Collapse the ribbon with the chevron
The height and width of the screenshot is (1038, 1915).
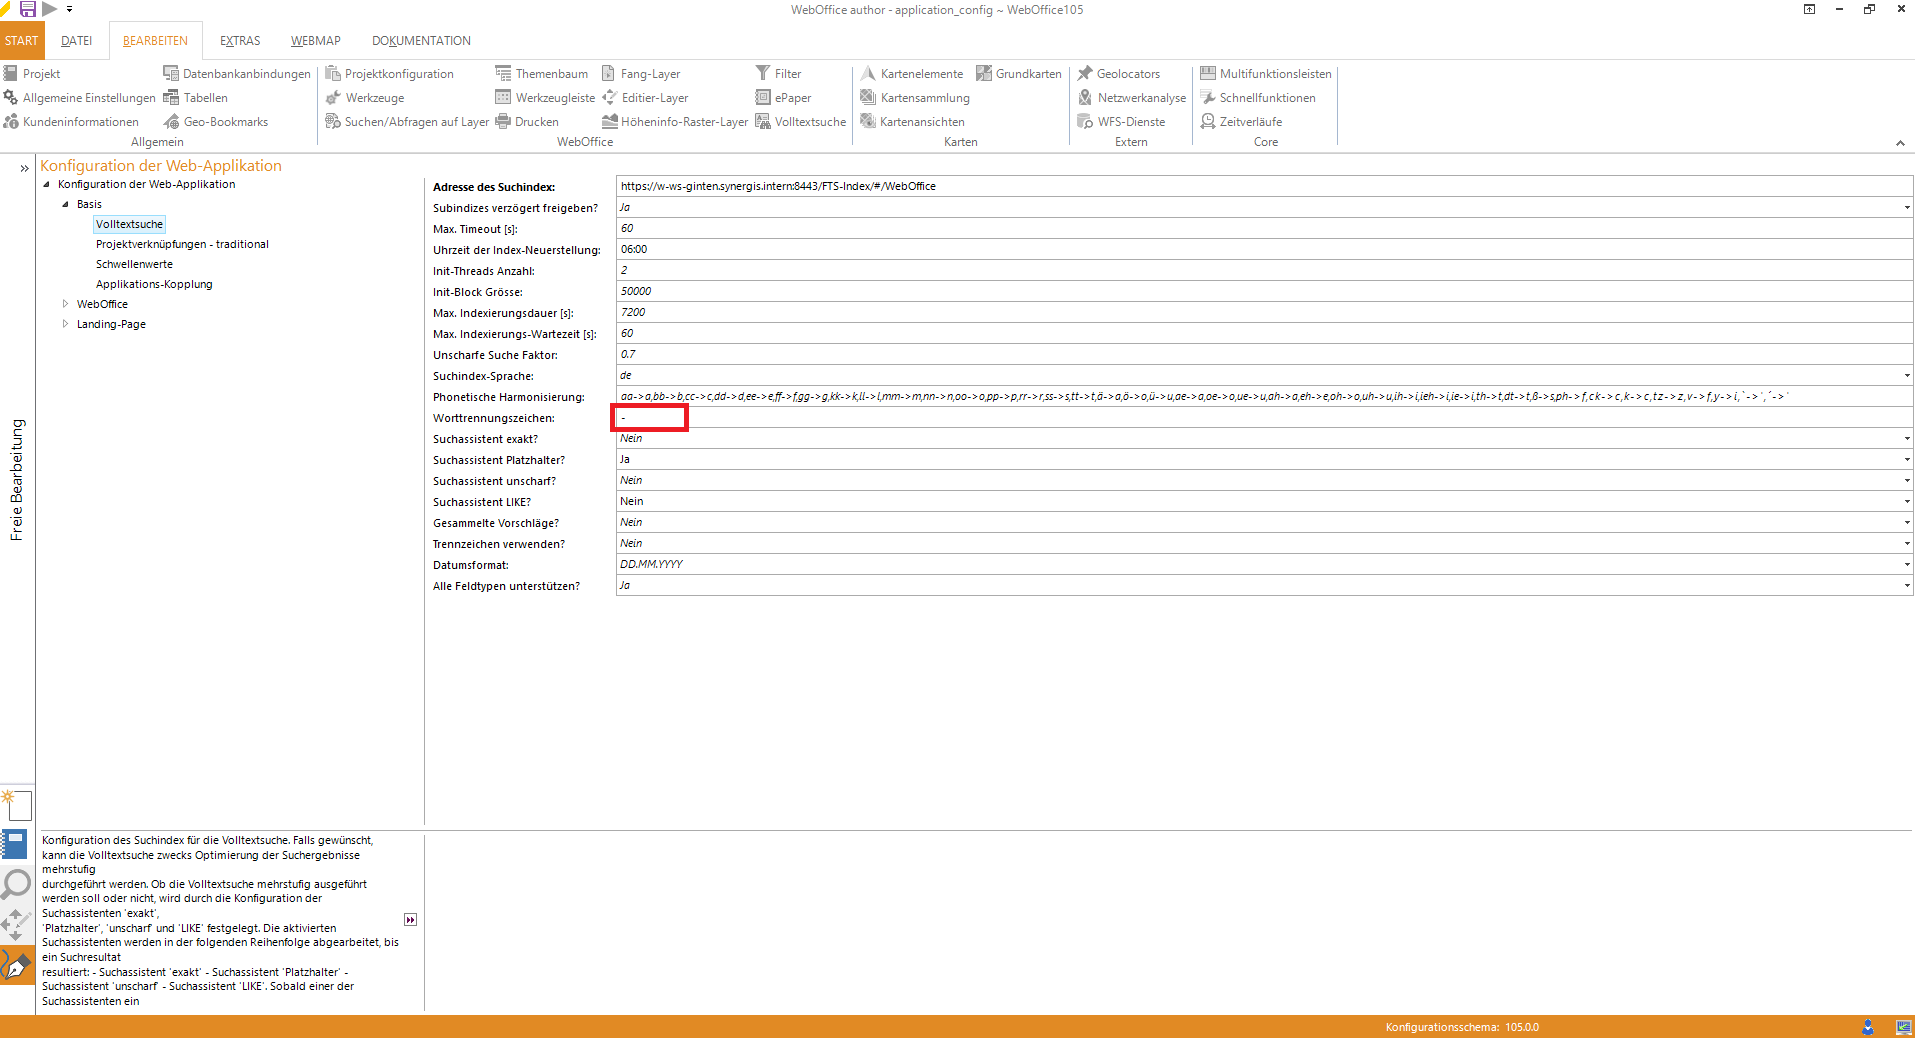[1899, 143]
